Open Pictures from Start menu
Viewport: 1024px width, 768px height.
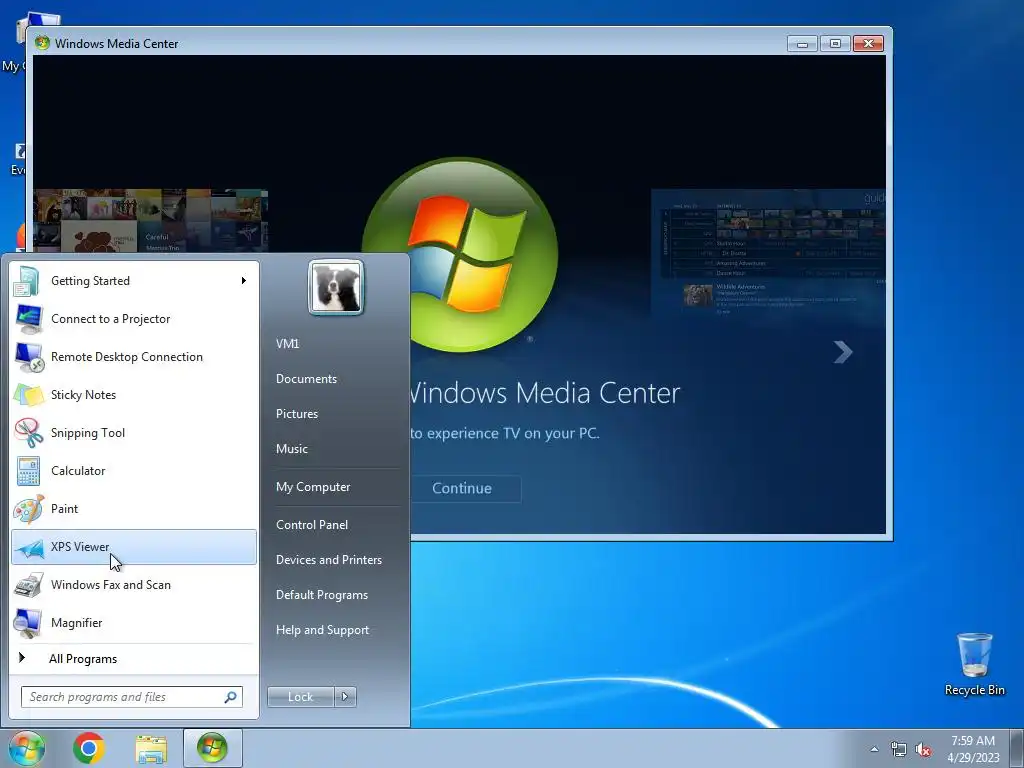pos(296,414)
